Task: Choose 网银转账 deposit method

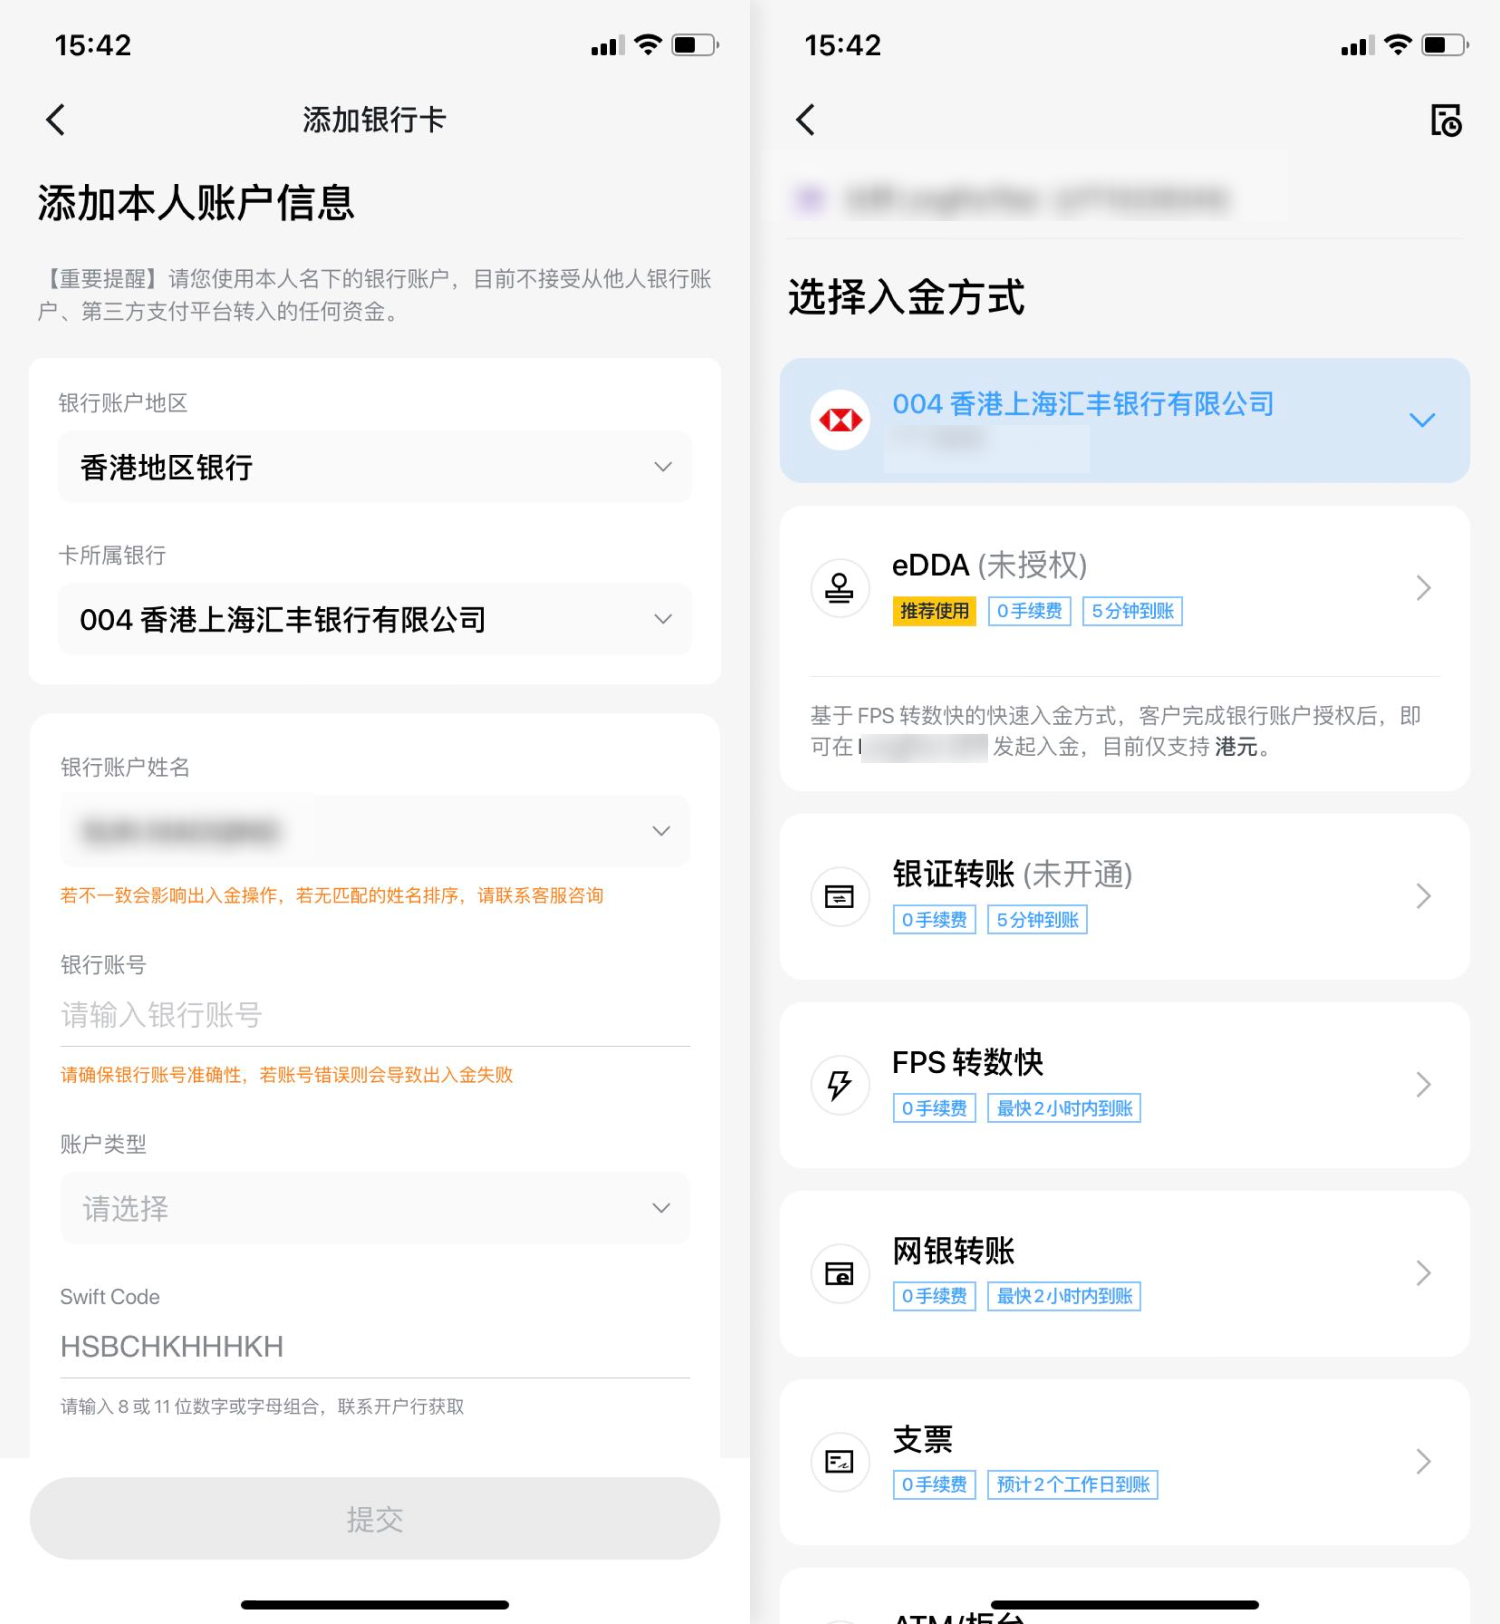Action: click(x=1125, y=1273)
